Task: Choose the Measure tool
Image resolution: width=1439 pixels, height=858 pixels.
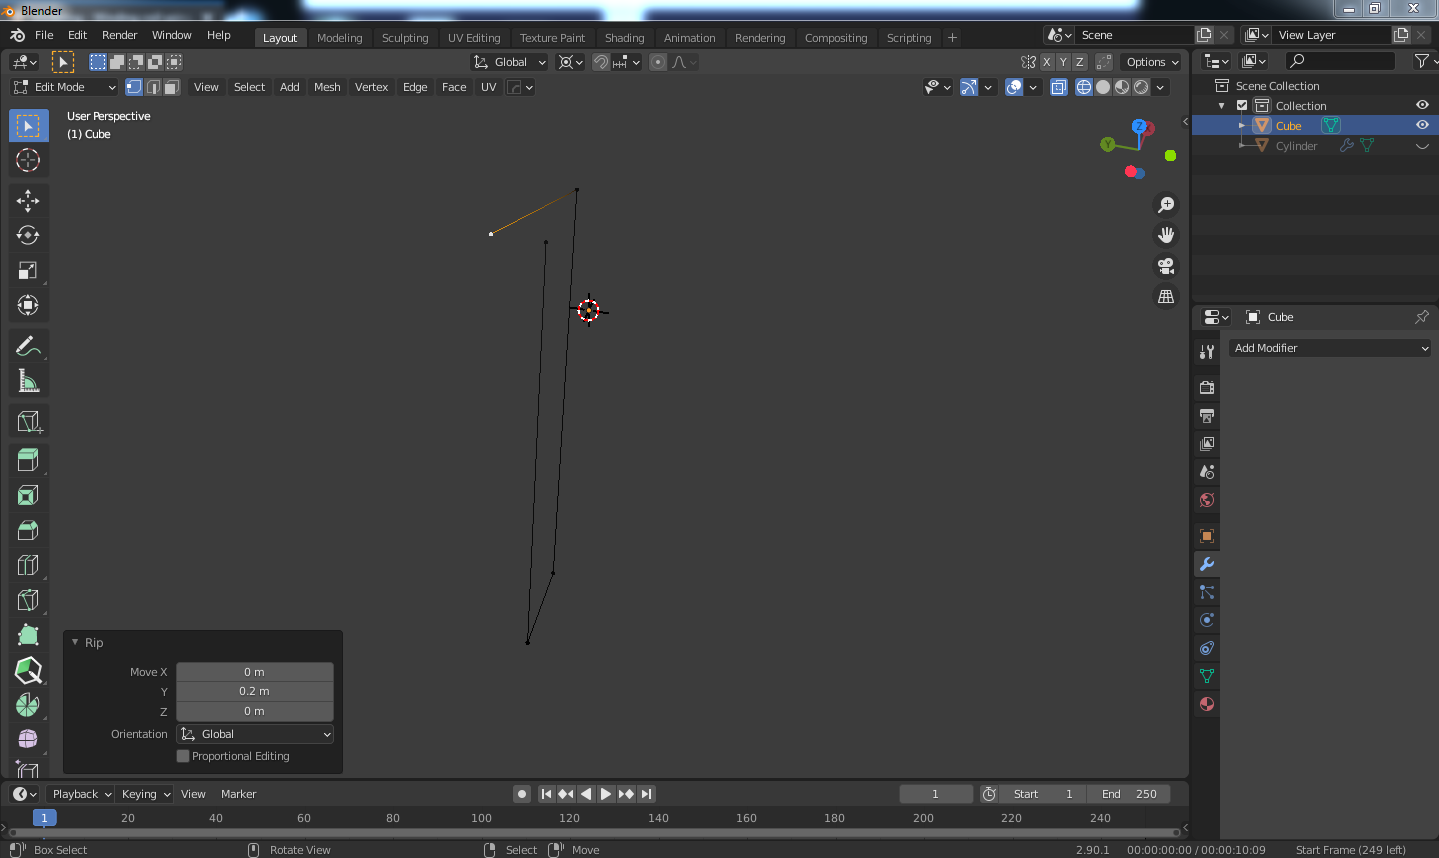Action: coord(28,381)
